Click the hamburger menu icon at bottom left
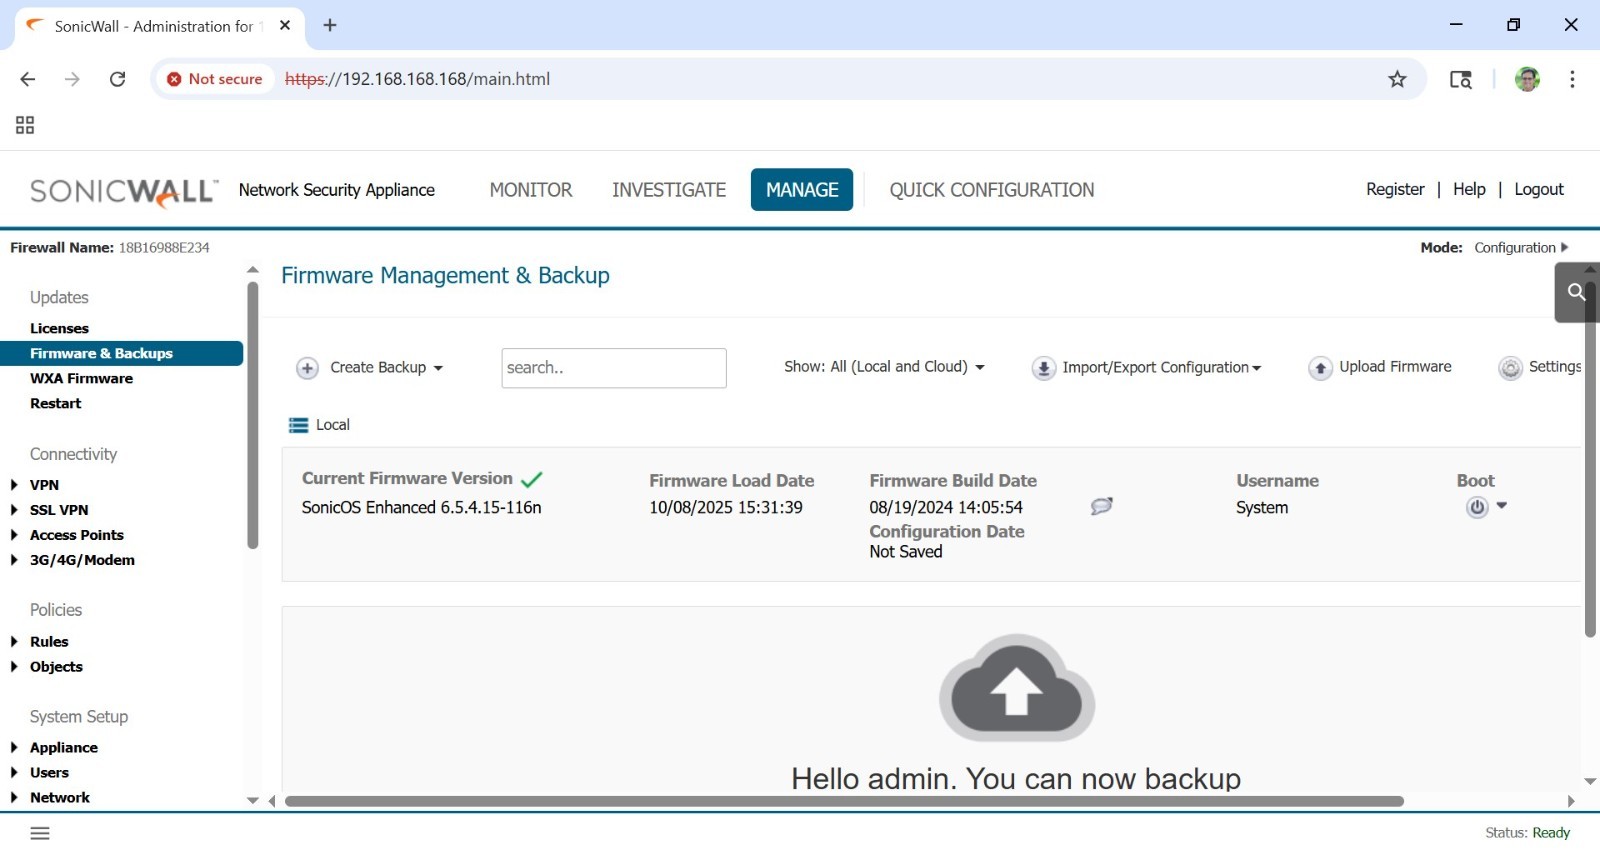The height and width of the screenshot is (850, 1600). (40, 833)
